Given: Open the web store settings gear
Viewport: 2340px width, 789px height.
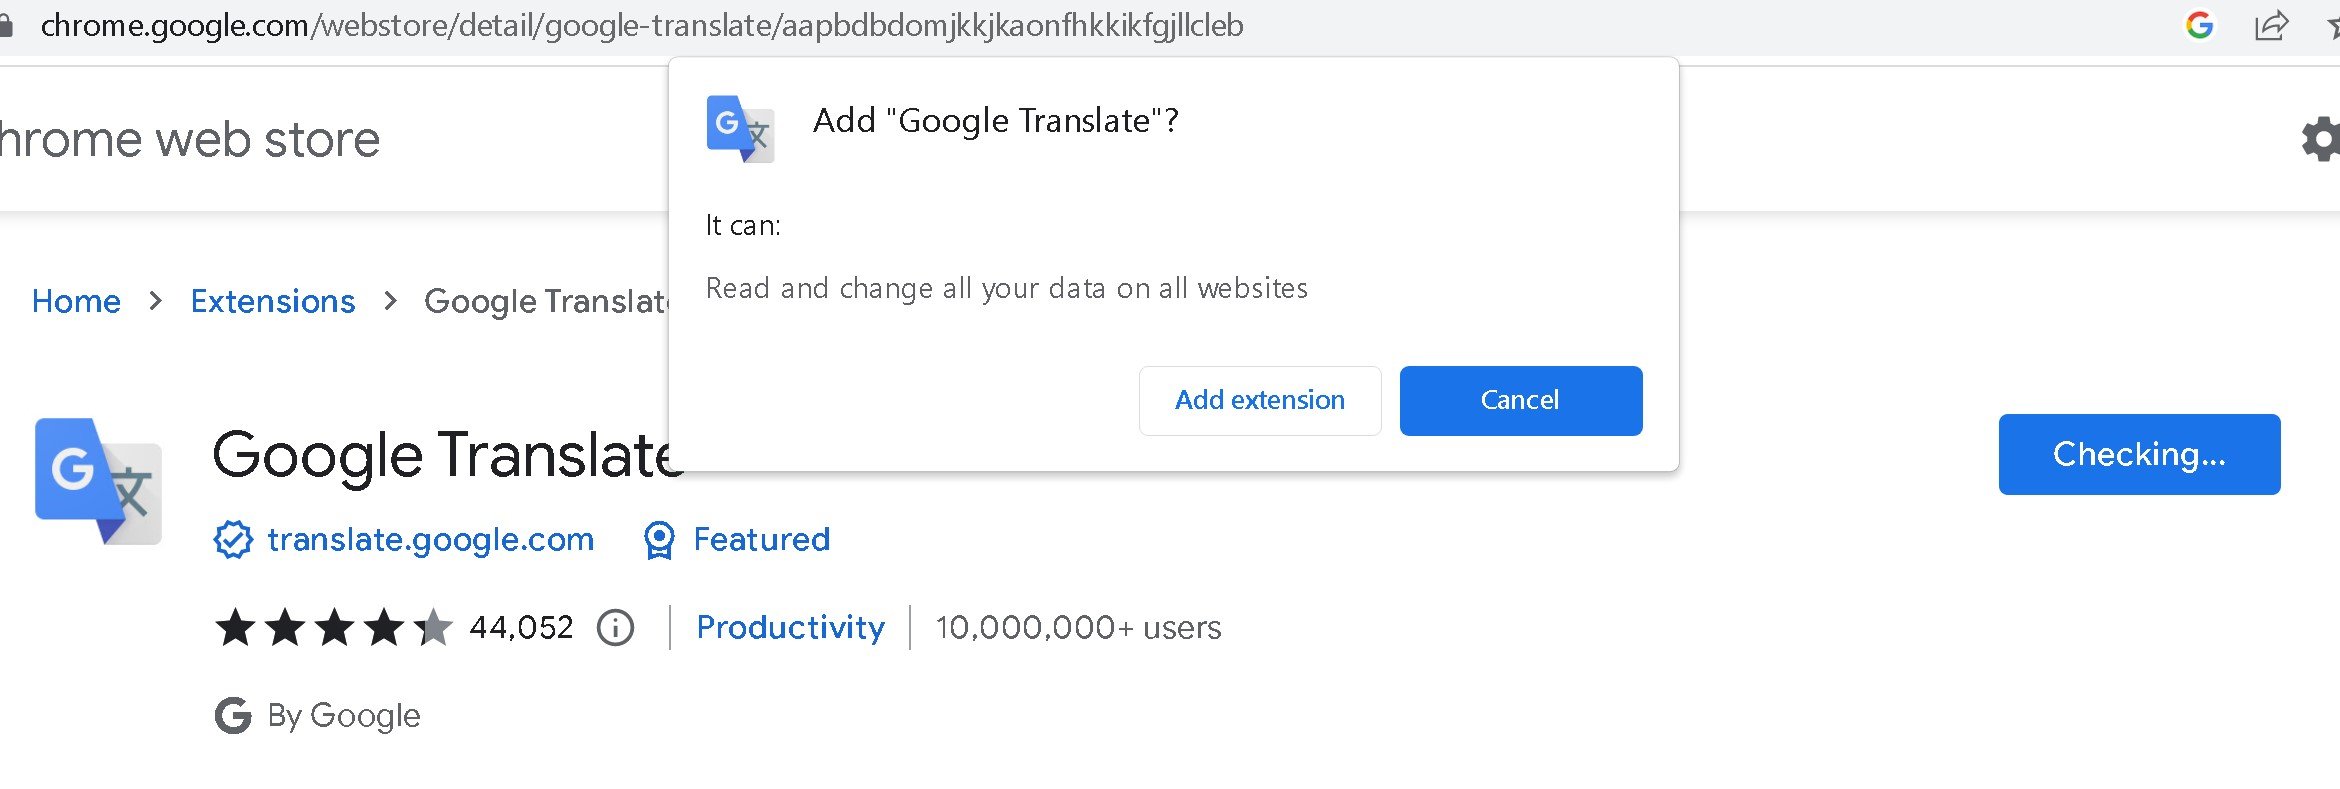Looking at the screenshot, I should [x=2320, y=139].
